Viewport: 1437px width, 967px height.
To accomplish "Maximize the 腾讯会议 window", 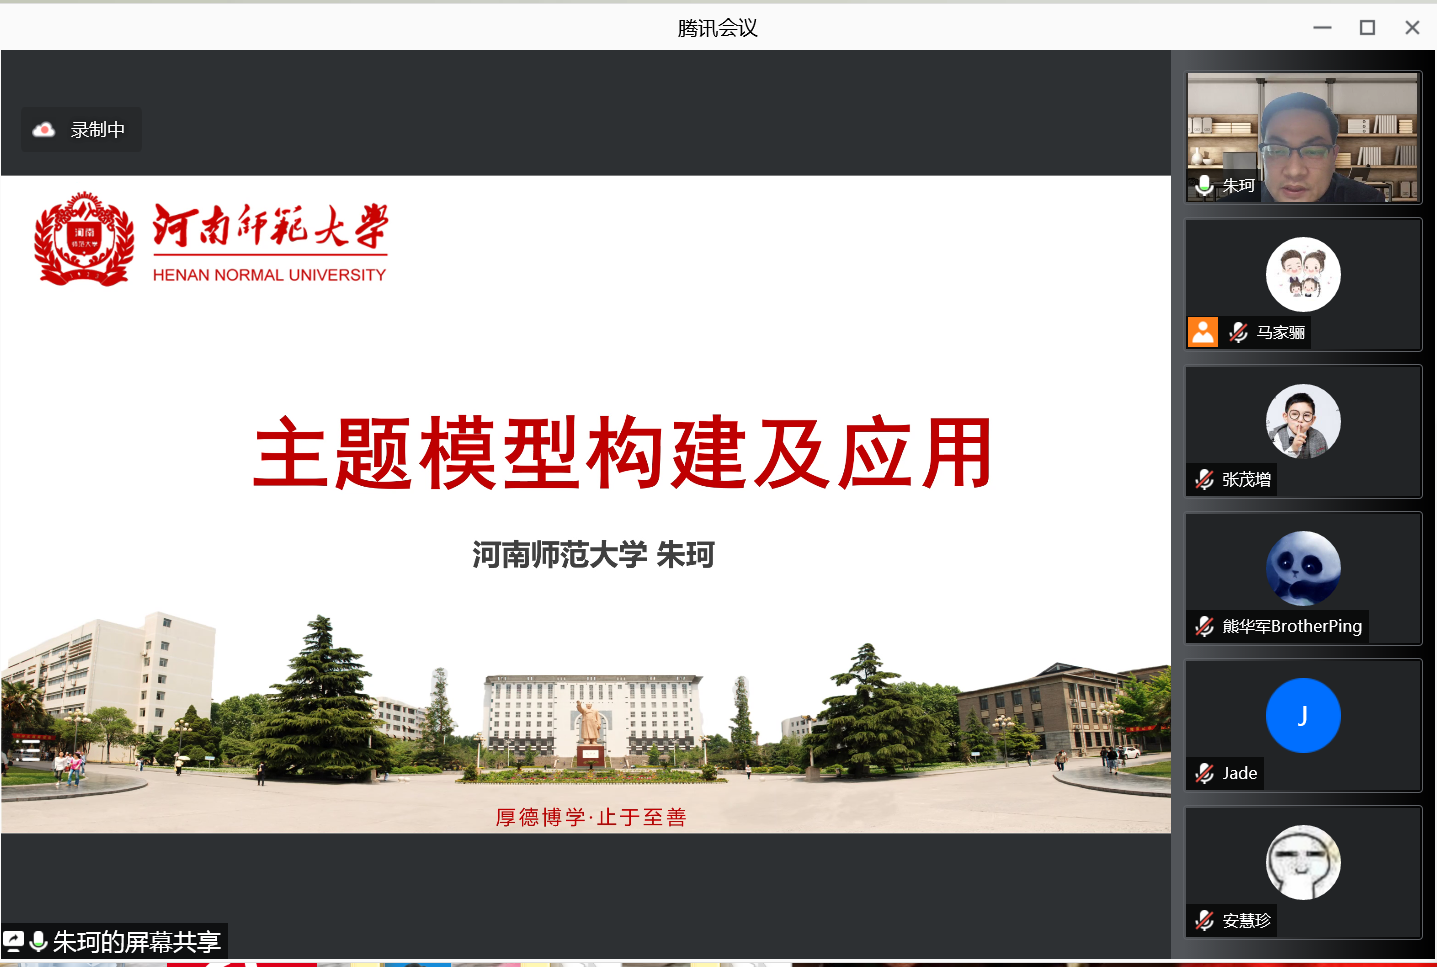I will [1367, 28].
